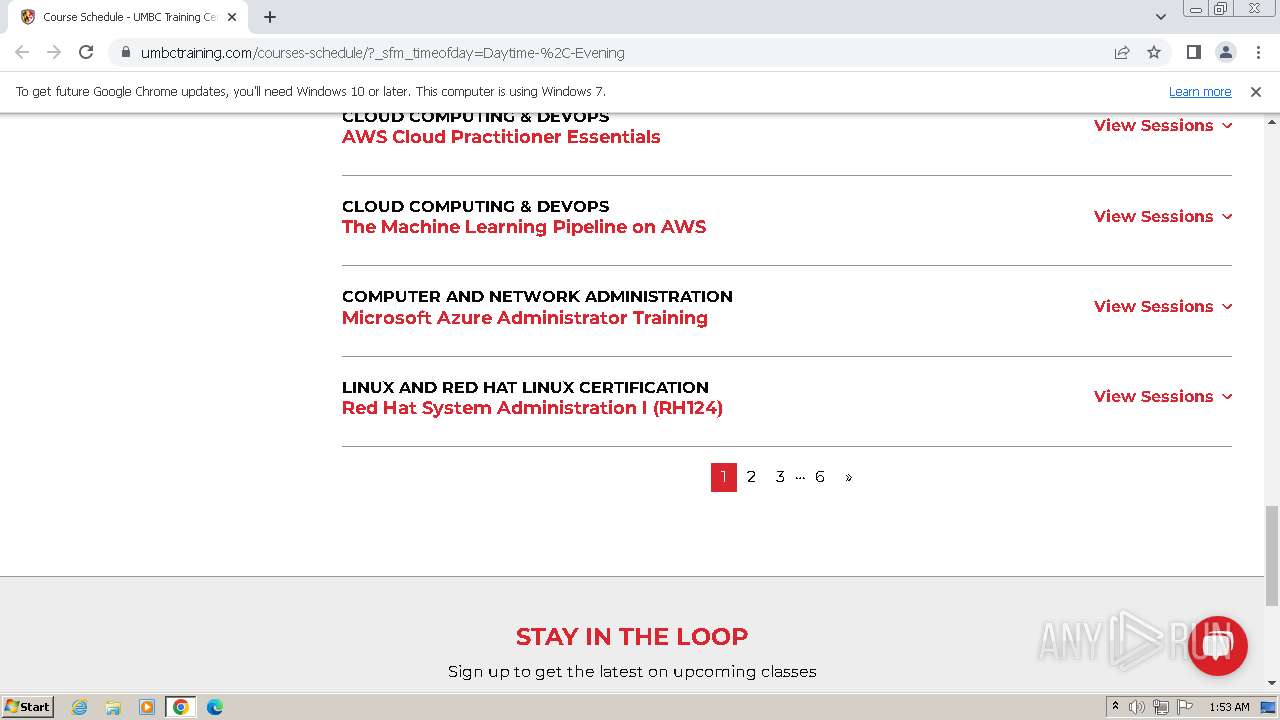Screen dimensions: 1280x720
Task: Toggle the browser side panel icon
Action: [1193, 52]
